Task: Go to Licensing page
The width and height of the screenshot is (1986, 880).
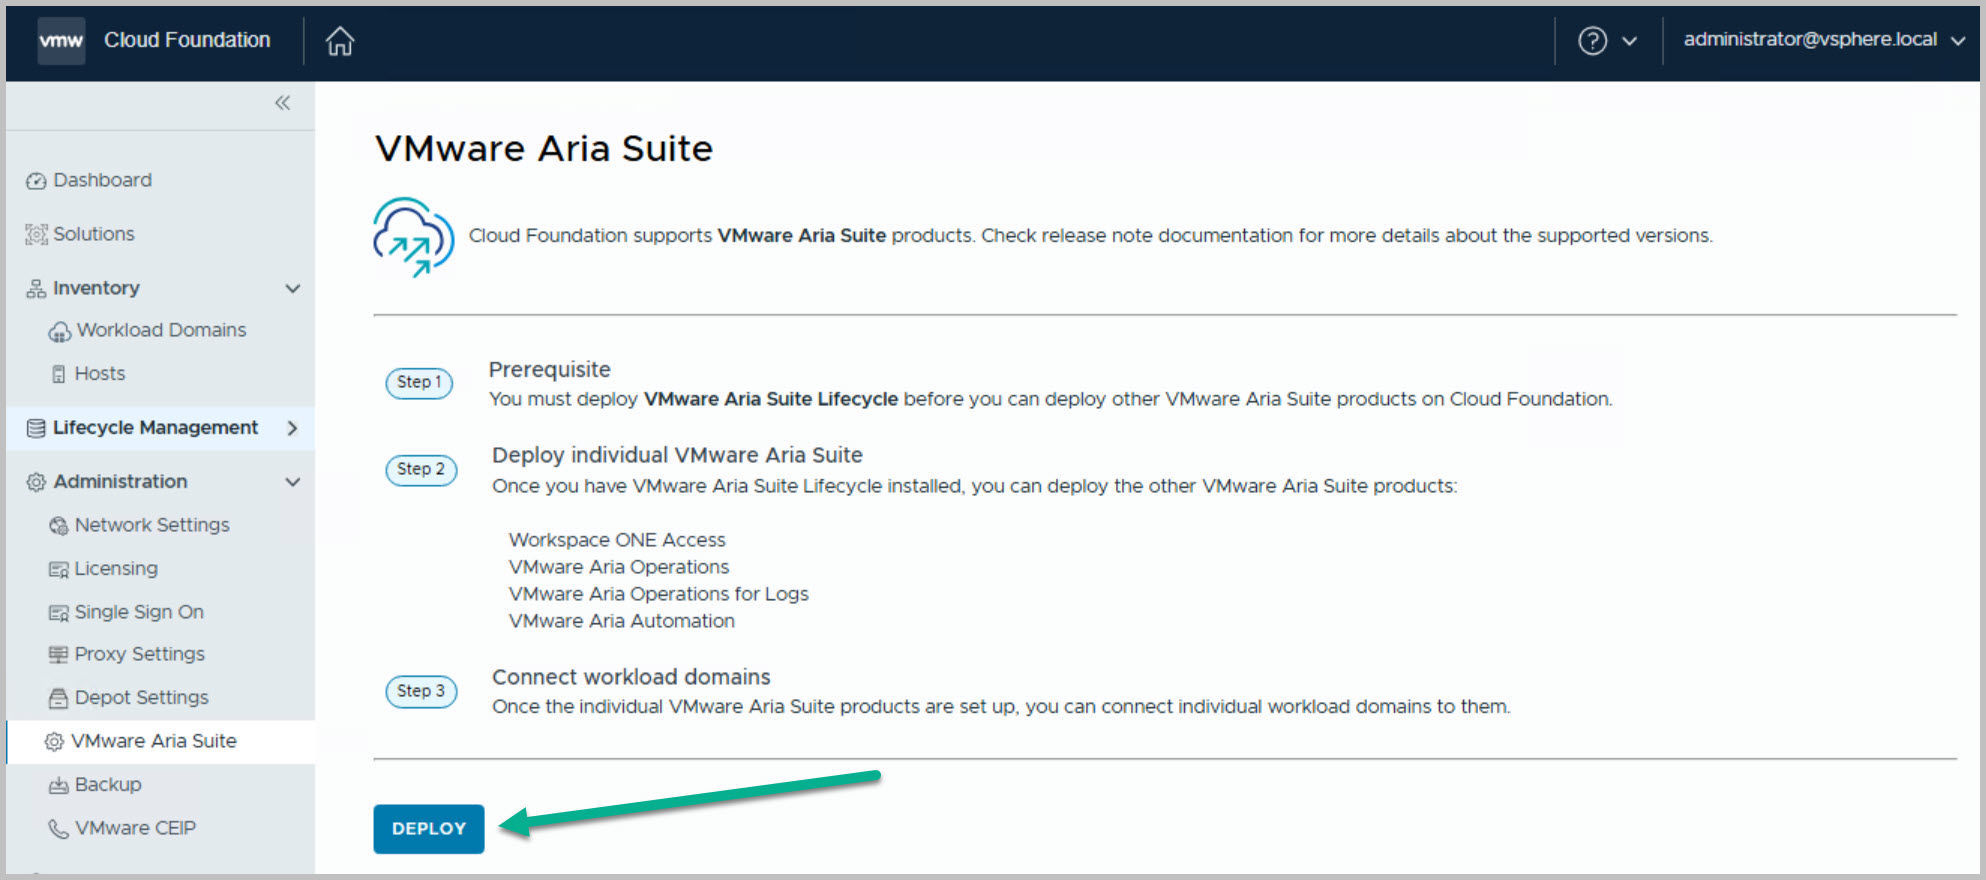Action: click(x=116, y=569)
